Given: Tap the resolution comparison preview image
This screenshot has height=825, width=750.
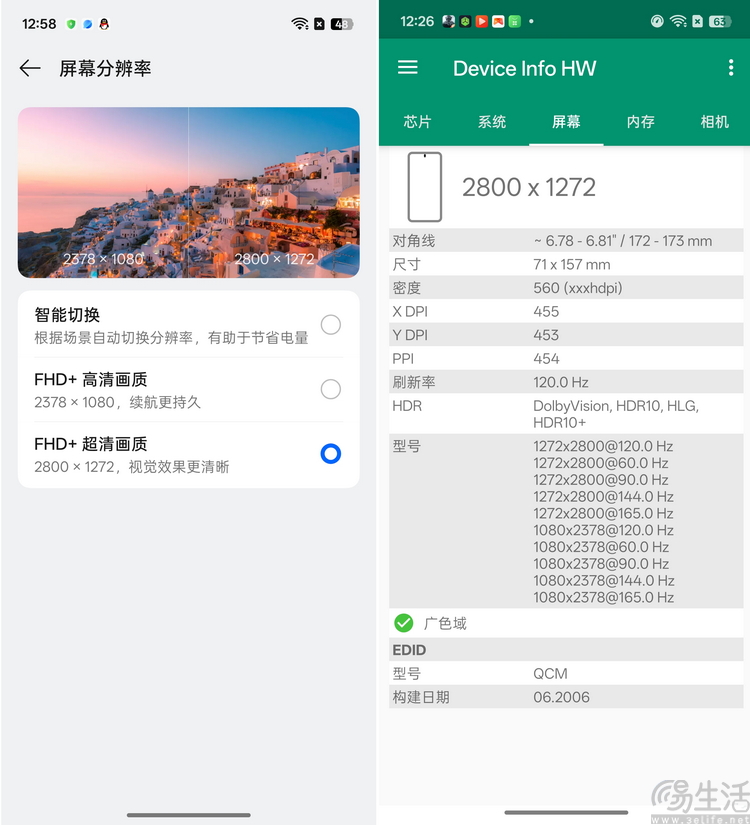Looking at the screenshot, I should (x=188, y=192).
